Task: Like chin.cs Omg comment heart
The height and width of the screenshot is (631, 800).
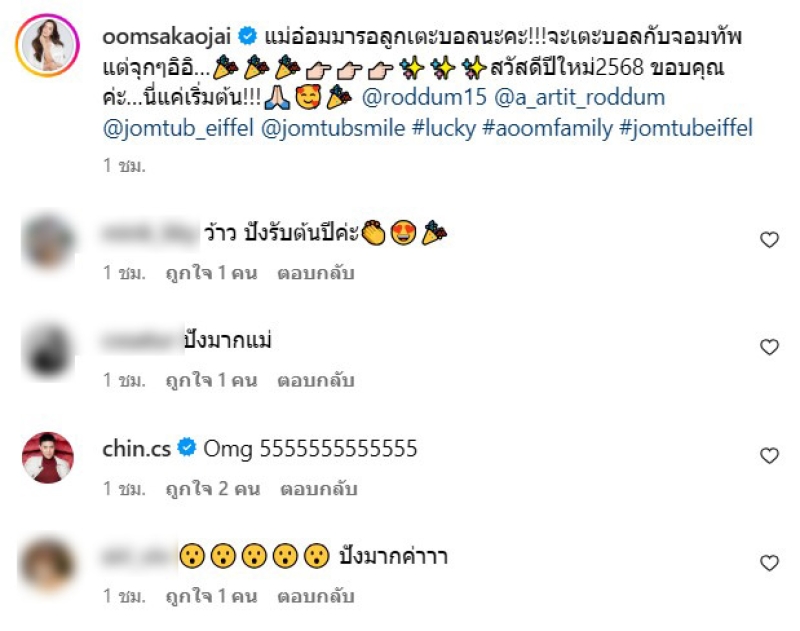Action: pyautogui.click(x=769, y=456)
